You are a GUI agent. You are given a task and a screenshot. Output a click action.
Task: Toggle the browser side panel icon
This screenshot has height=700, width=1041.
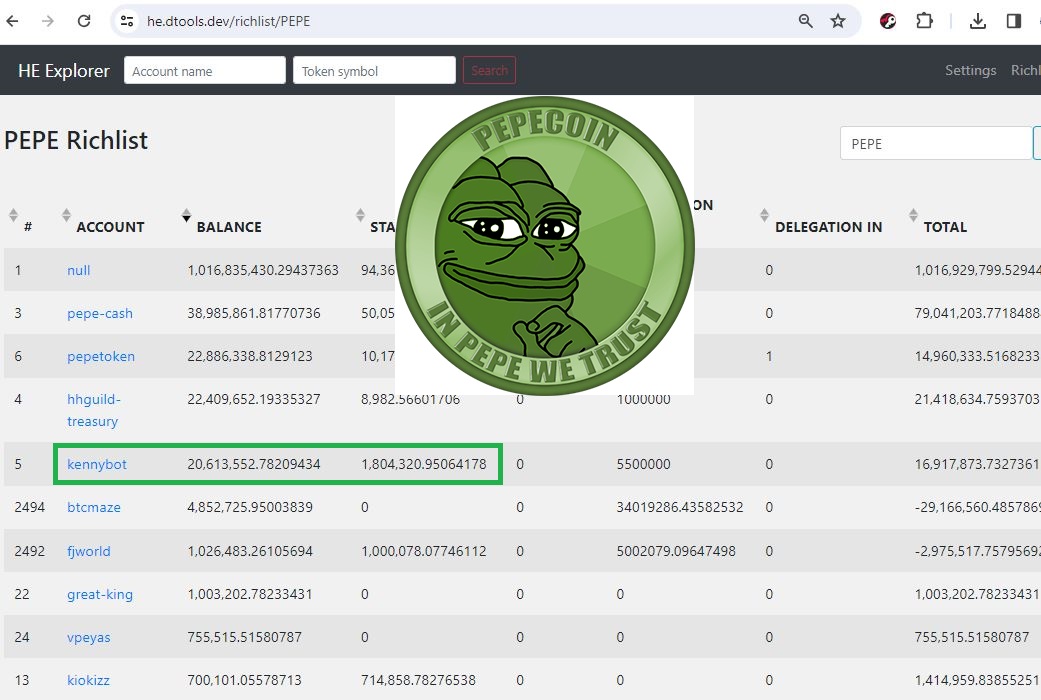(x=1014, y=21)
